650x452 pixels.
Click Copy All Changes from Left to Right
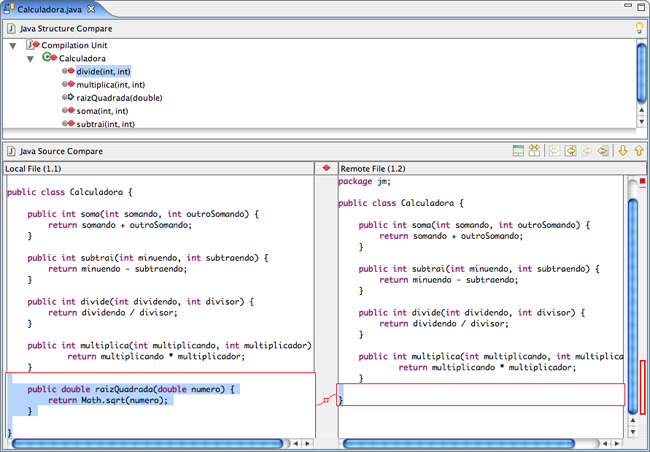point(554,151)
